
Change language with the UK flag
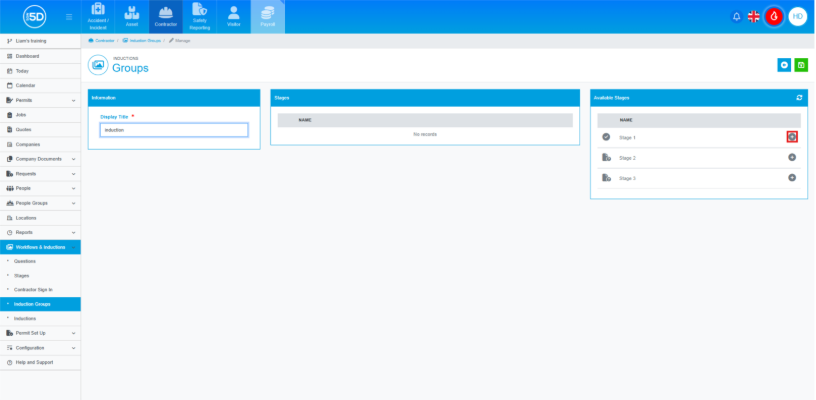(x=754, y=17)
